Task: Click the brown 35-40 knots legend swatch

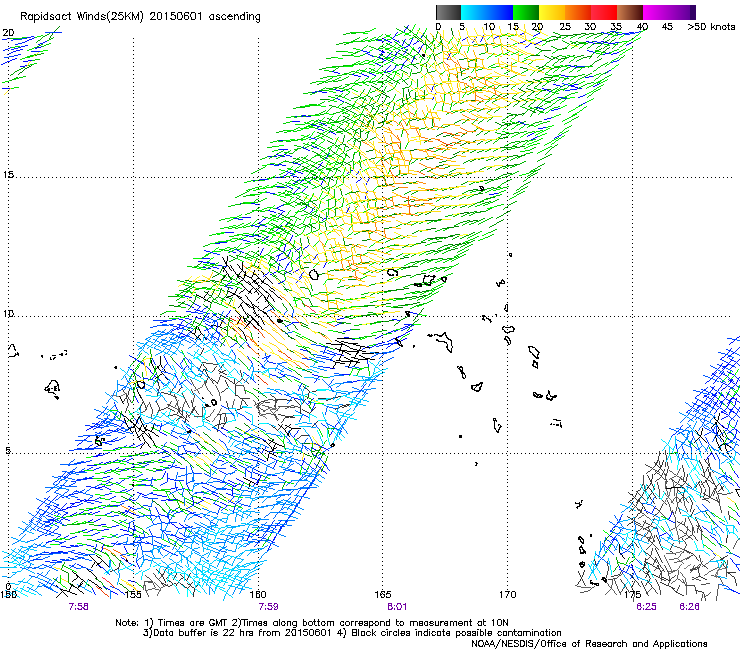Action: tap(630, 12)
